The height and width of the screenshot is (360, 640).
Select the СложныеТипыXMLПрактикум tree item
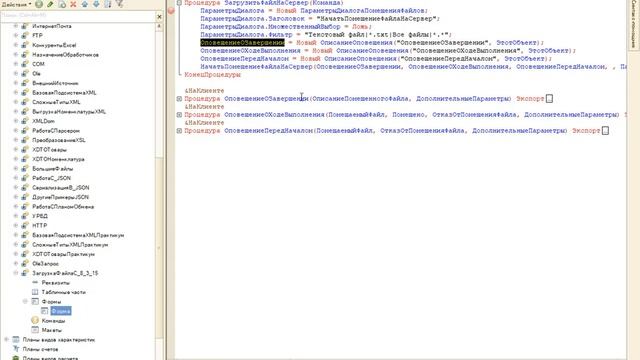[x=70, y=245]
